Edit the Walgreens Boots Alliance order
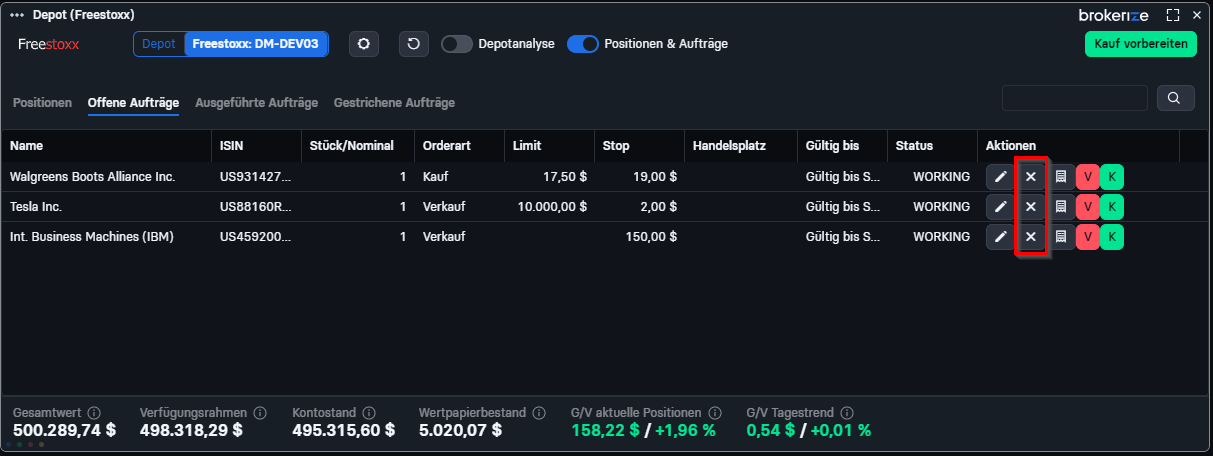 [999, 177]
